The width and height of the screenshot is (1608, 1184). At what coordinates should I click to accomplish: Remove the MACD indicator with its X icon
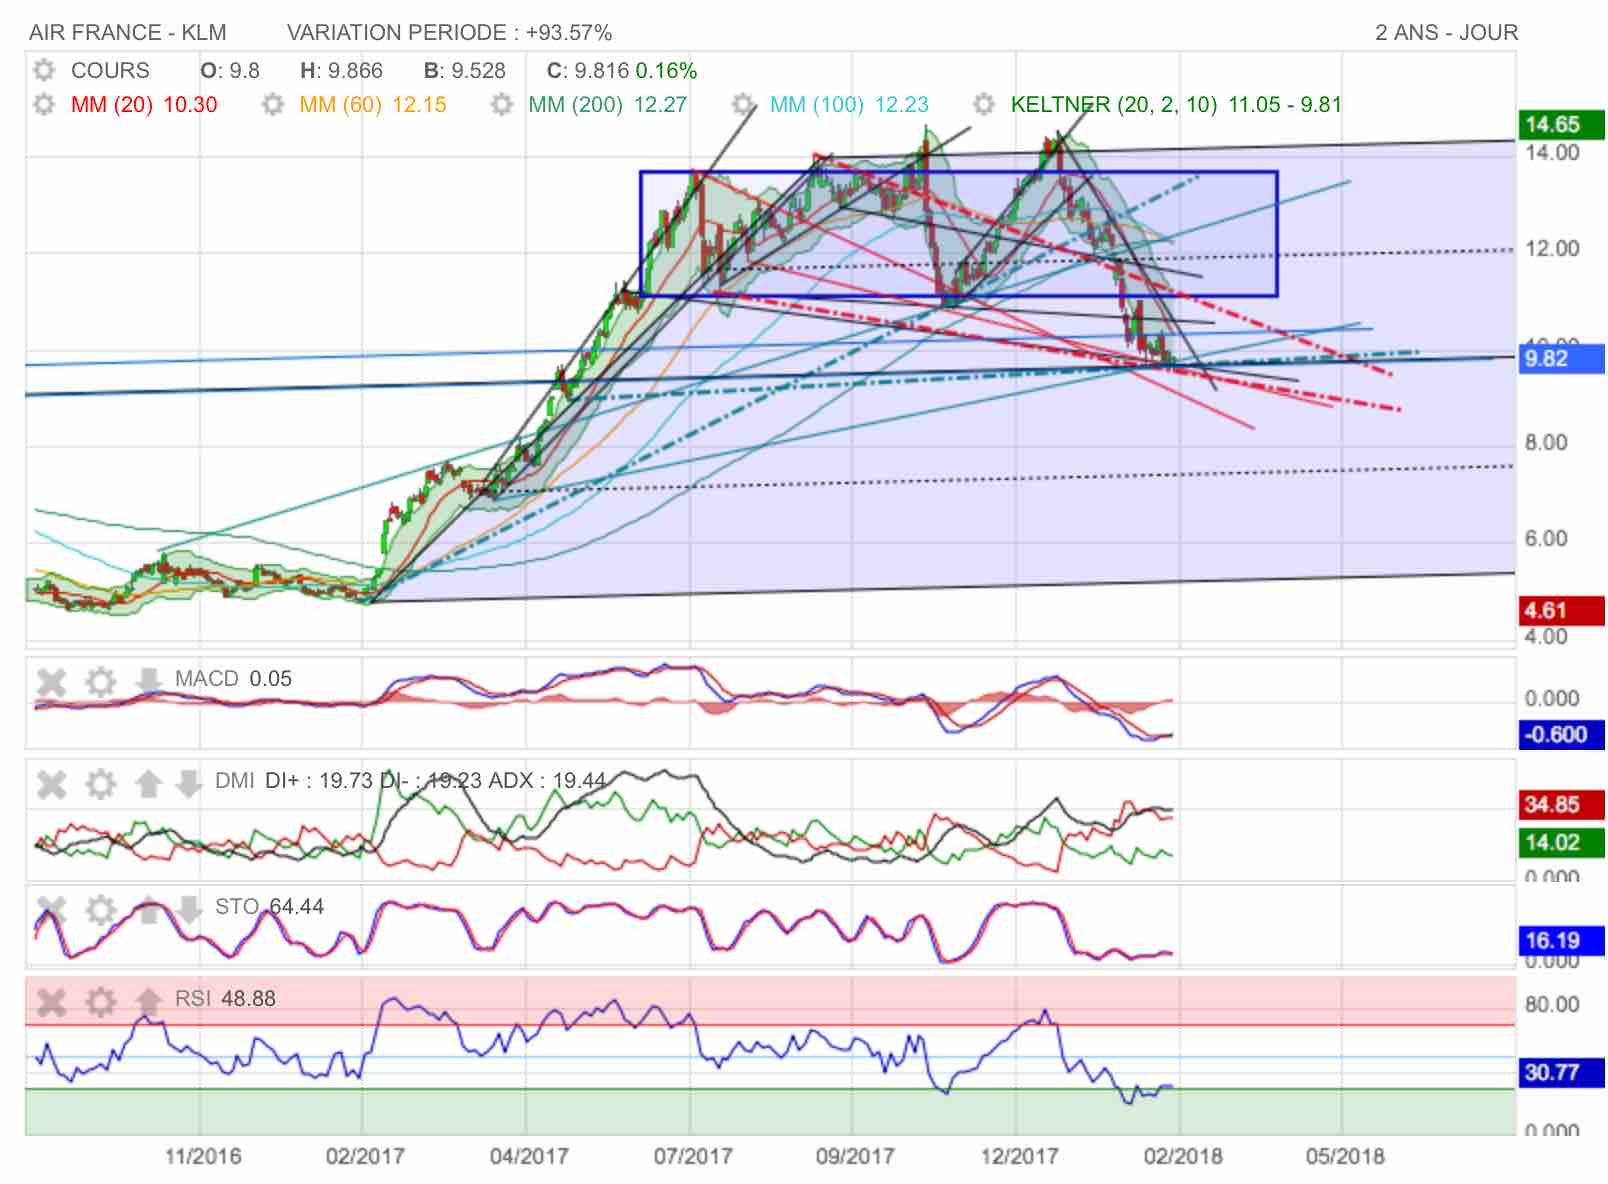[51, 682]
